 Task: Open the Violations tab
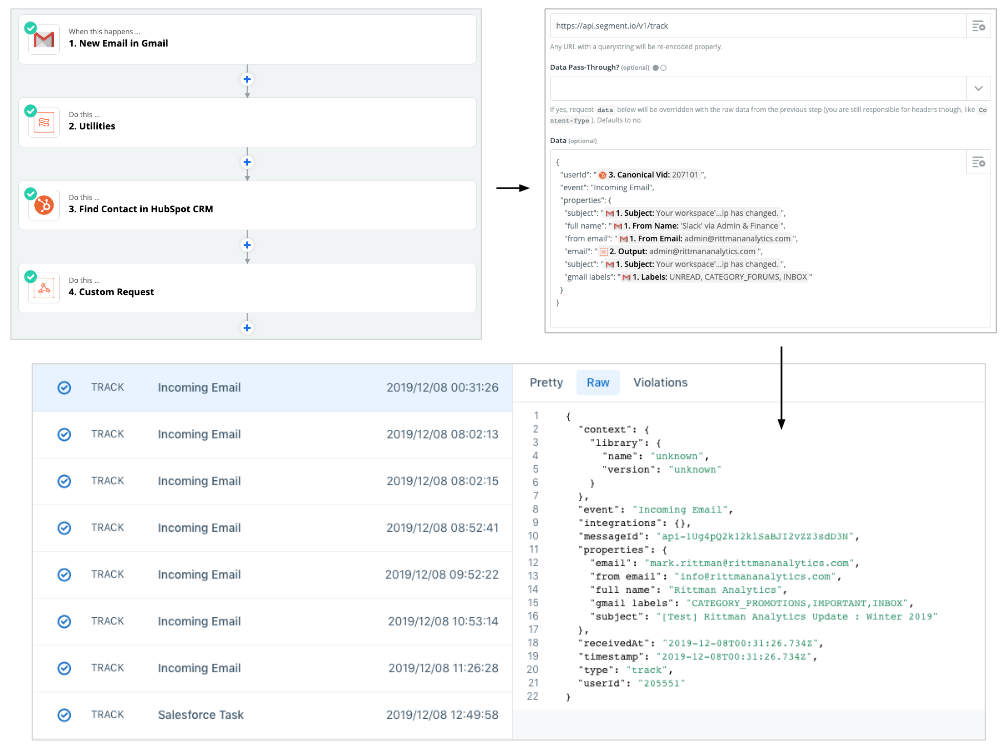click(x=660, y=383)
